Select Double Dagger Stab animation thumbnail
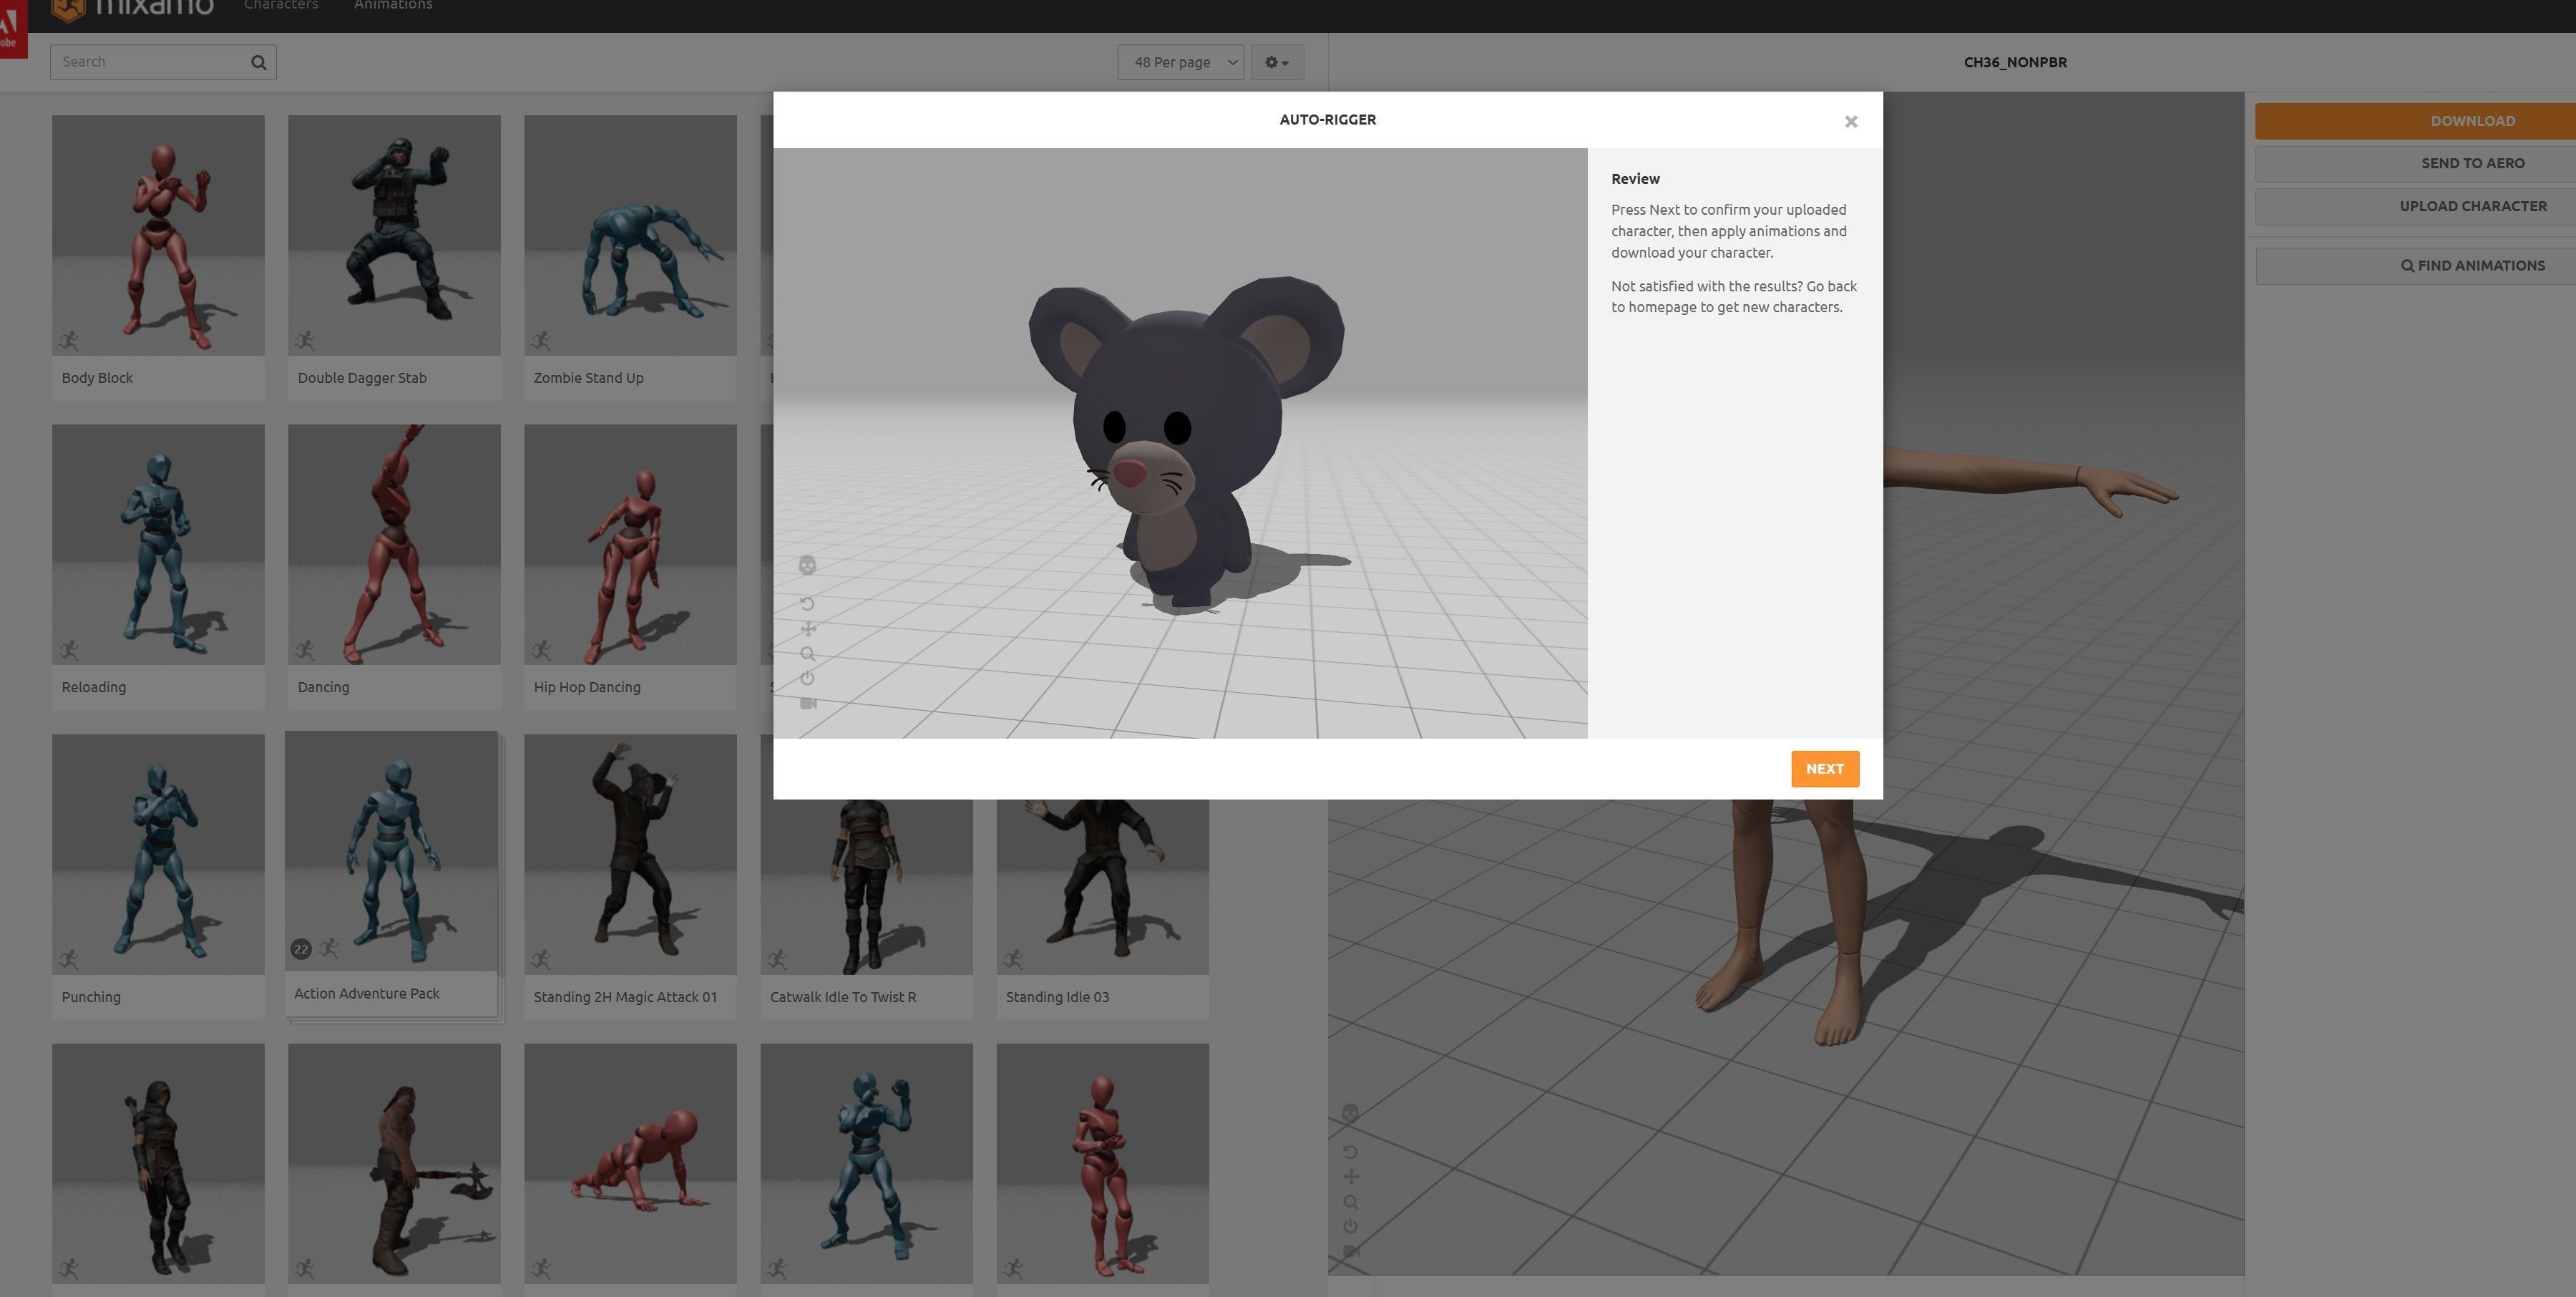This screenshot has height=1297, width=2576. pyautogui.click(x=394, y=236)
